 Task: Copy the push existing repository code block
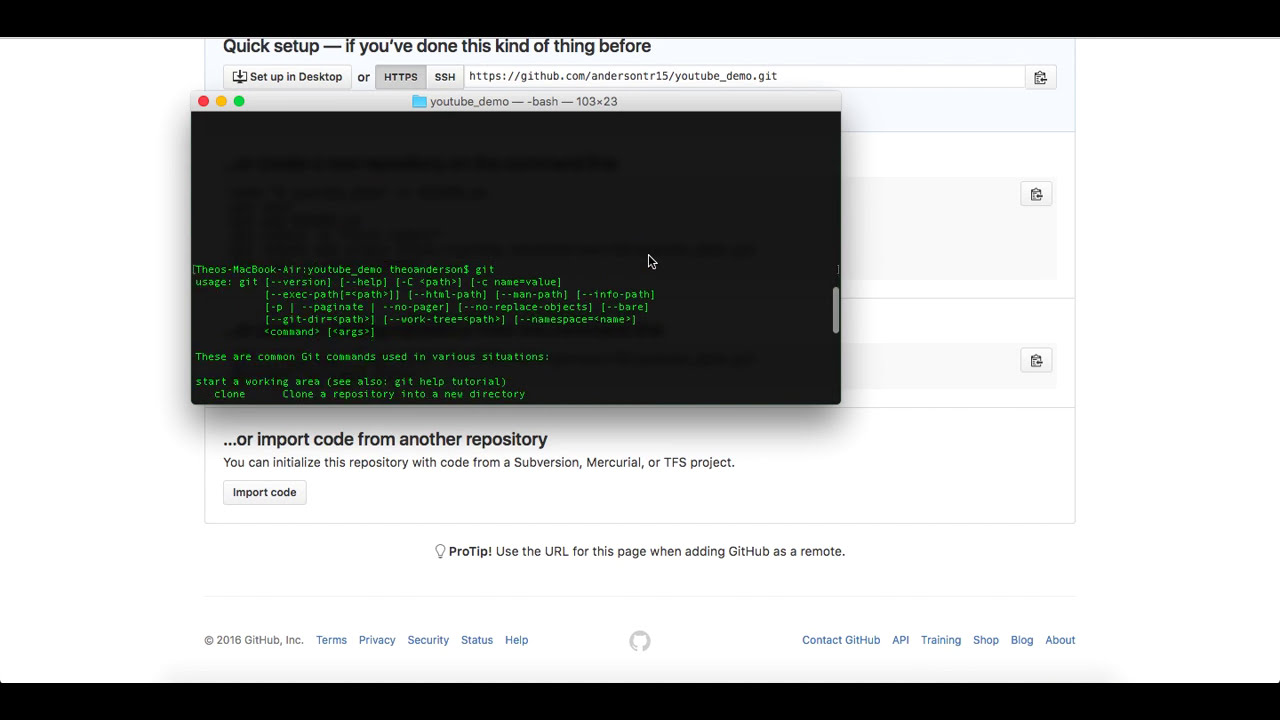coord(1036,360)
